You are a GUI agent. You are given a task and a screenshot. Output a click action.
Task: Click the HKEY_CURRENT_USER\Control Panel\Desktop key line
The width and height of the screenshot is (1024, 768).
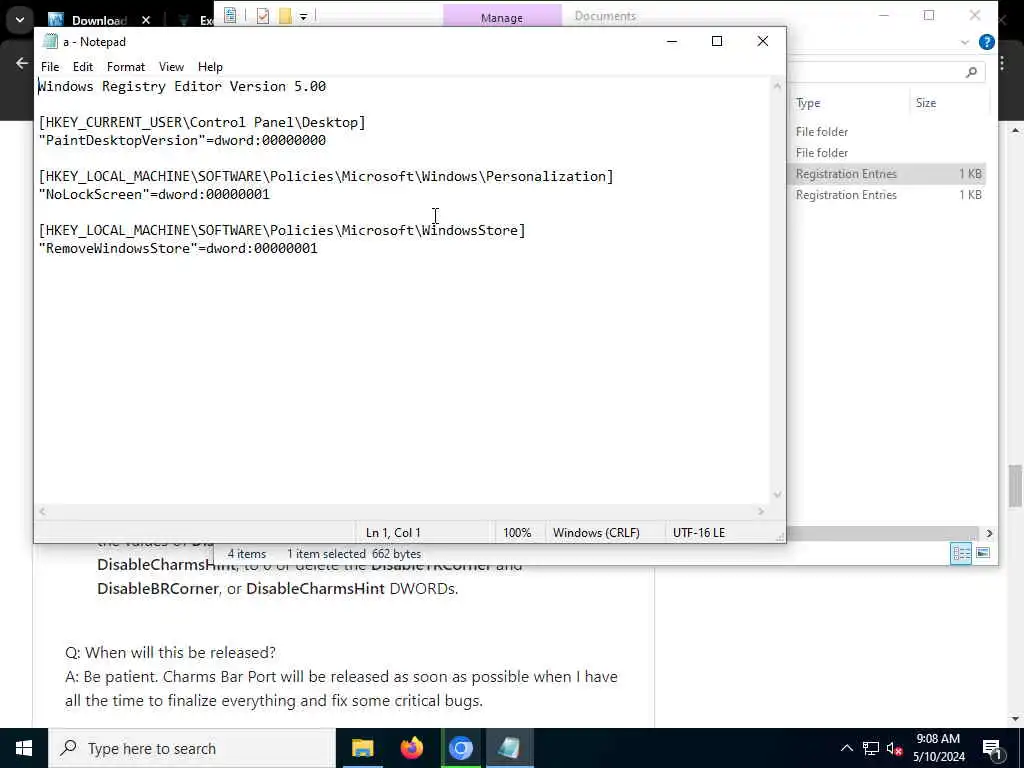point(202,122)
